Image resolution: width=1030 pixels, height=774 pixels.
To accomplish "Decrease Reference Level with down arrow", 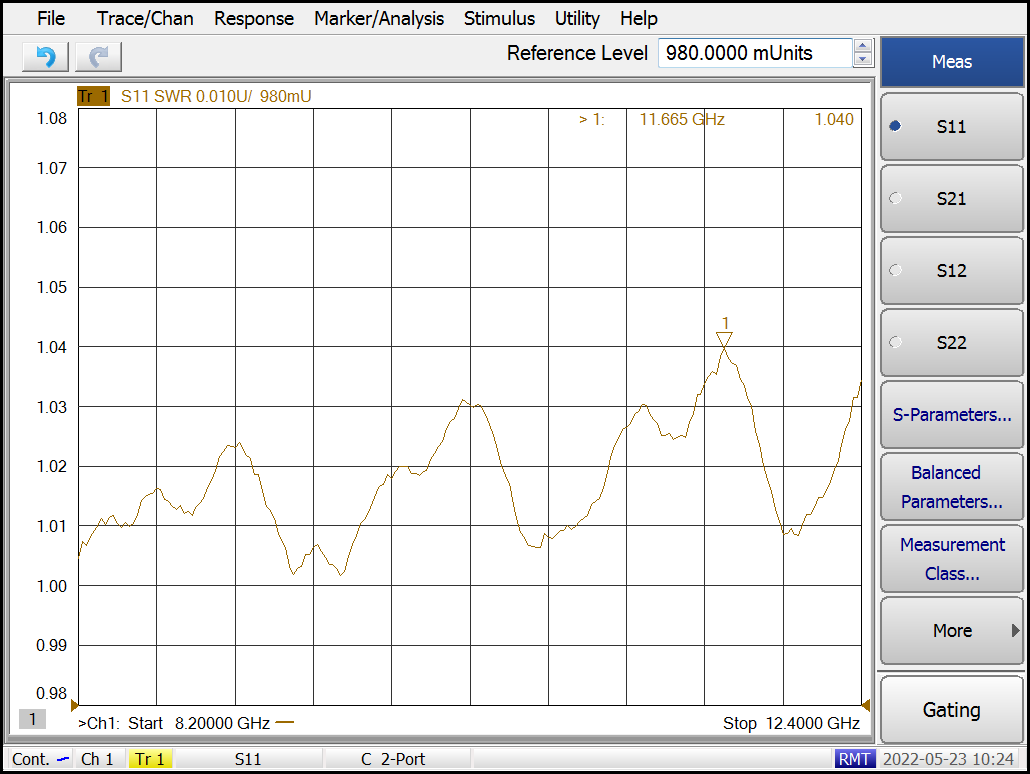I will click(863, 60).
